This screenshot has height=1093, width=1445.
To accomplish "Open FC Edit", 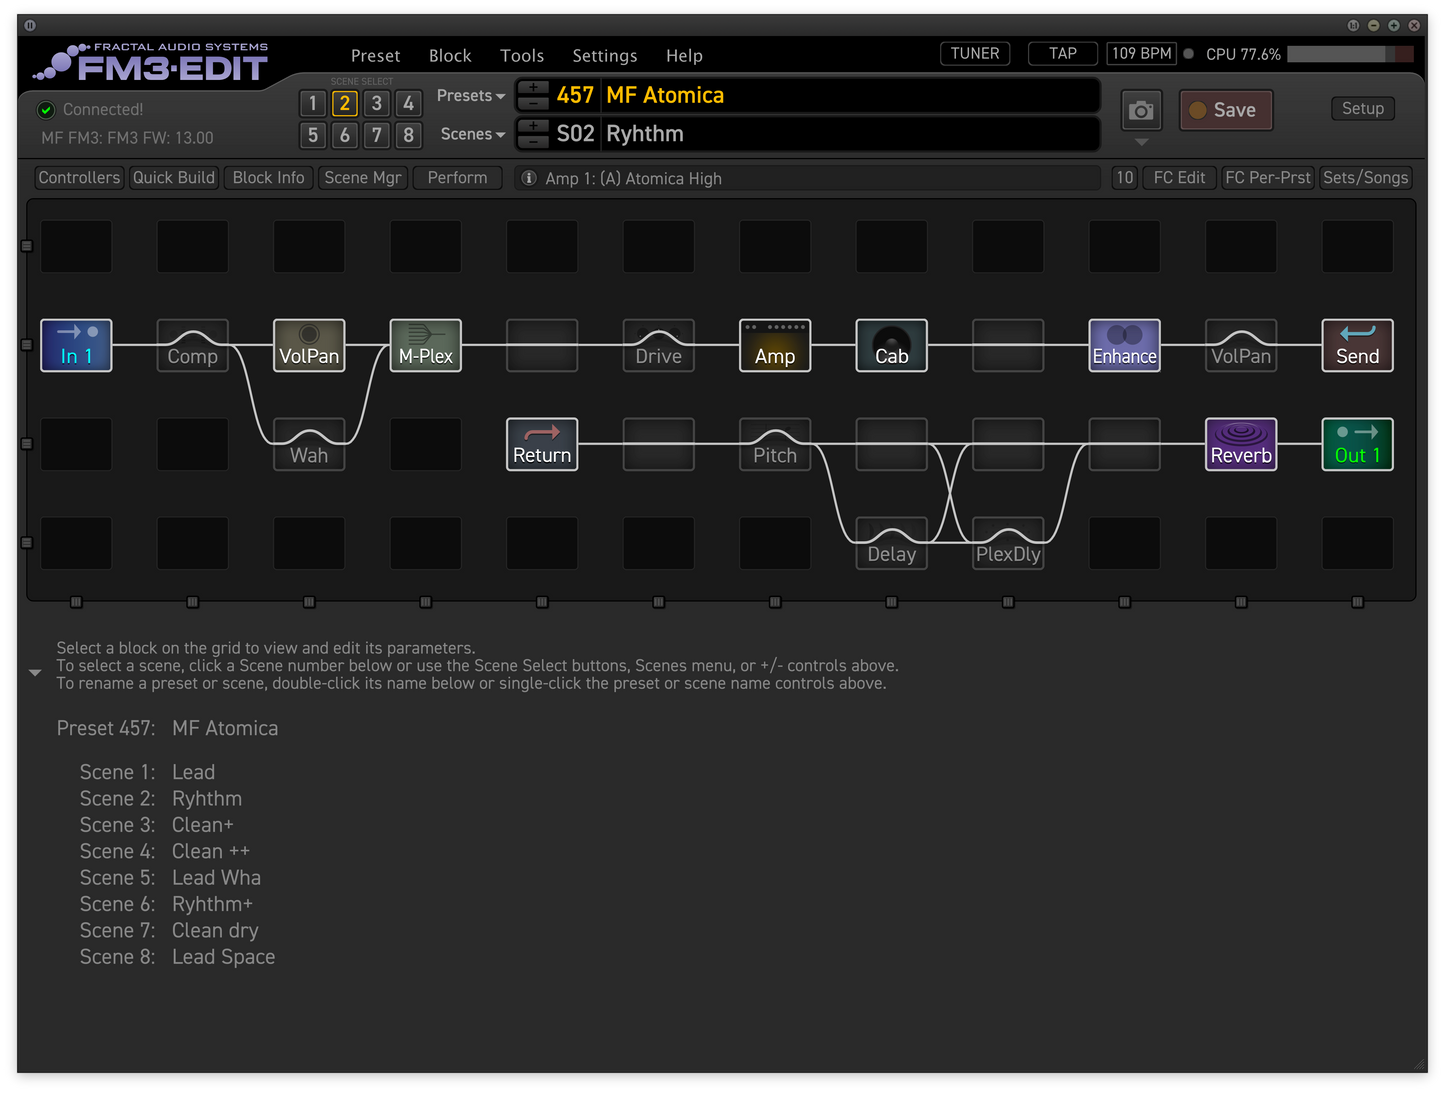I will pos(1180,178).
